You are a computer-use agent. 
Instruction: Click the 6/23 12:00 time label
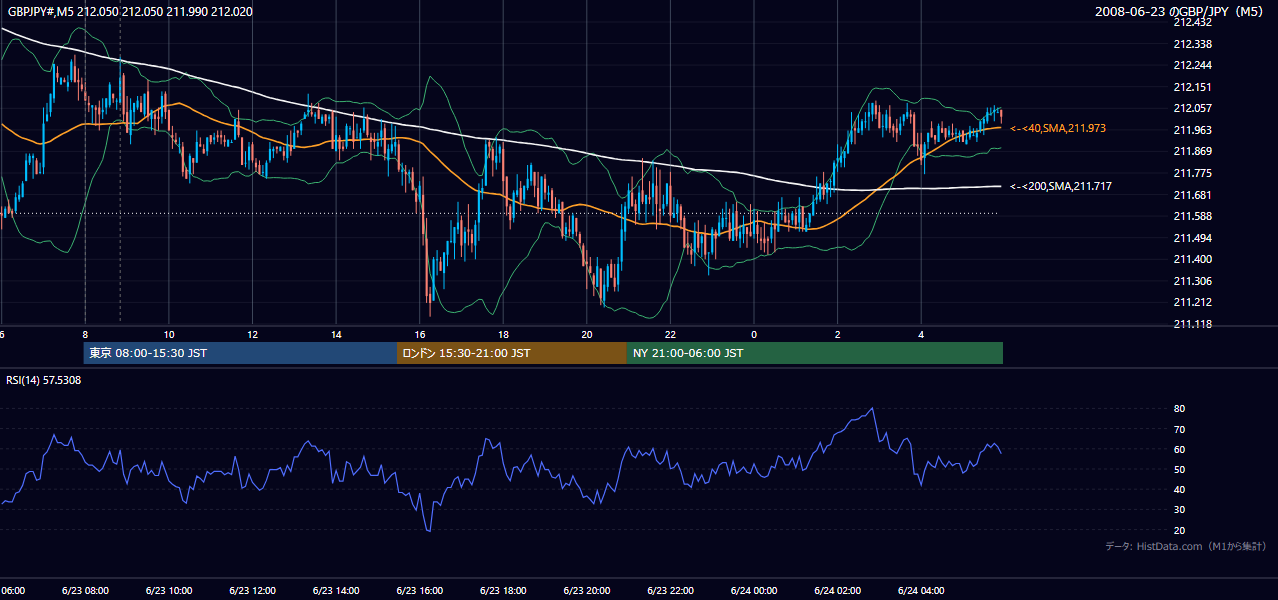pos(252,590)
